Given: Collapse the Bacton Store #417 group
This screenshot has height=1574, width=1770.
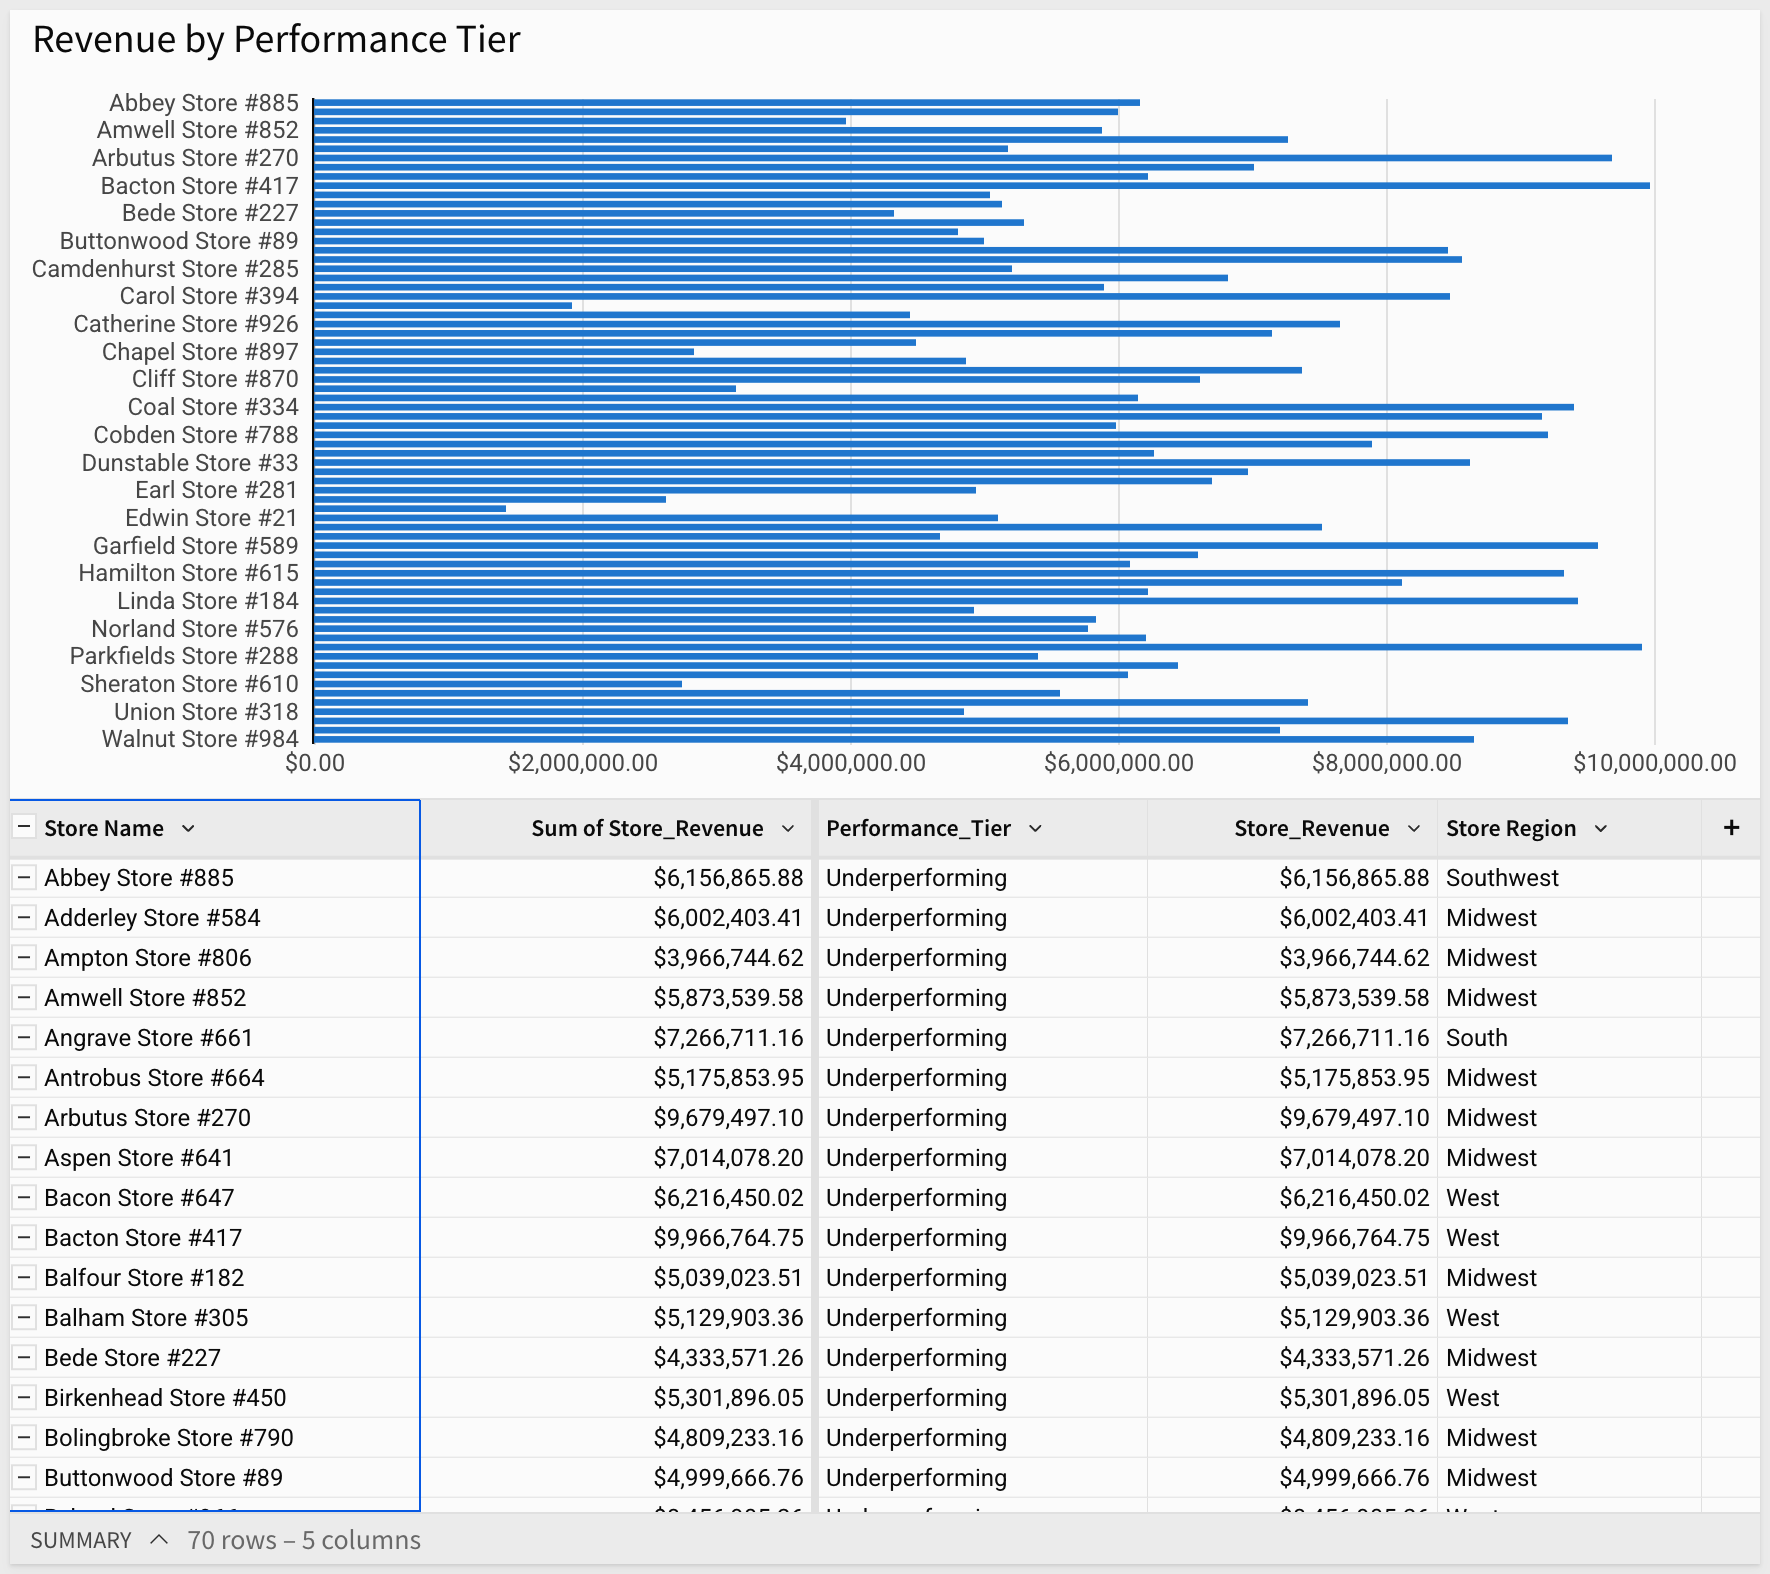Looking at the screenshot, I should pos(24,1238).
